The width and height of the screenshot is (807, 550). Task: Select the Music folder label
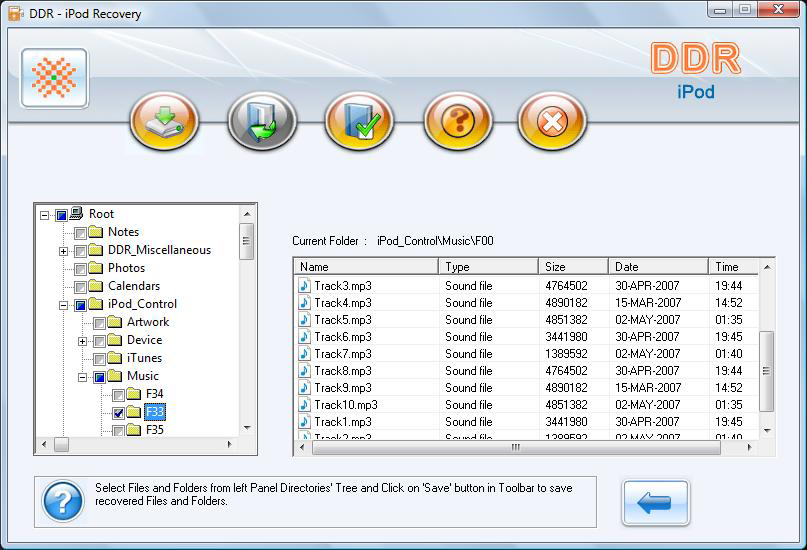tap(143, 376)
